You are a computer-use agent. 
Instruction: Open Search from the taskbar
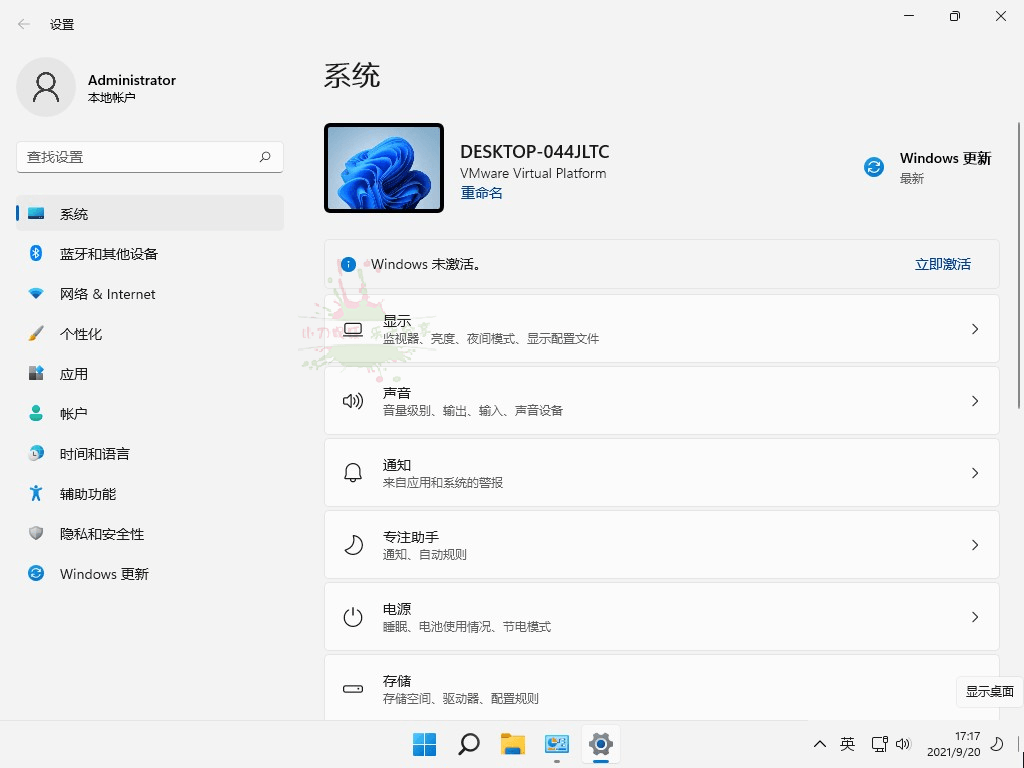pyautogui.click(x=468, y=744)
